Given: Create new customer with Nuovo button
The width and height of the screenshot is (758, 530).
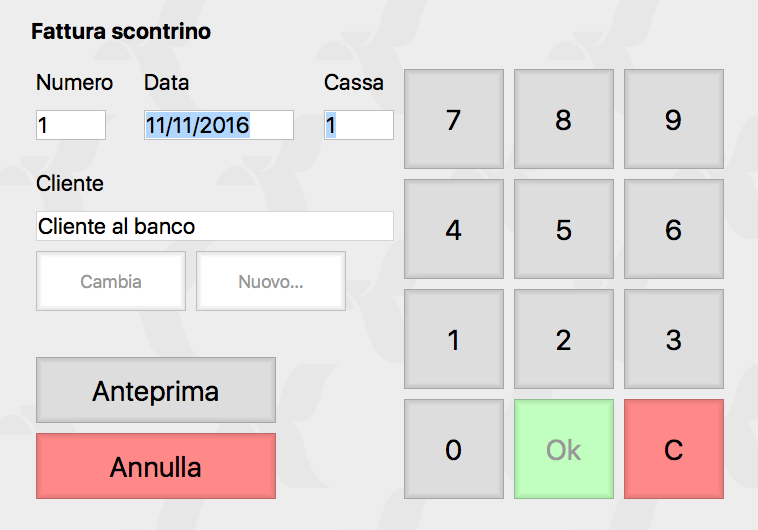Looking at the screenshot, I should [270, 281].
